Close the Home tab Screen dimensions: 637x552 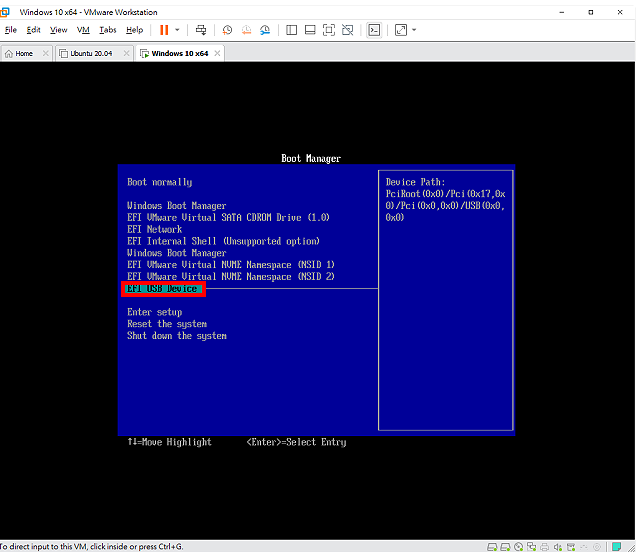(x=46, y=53)
